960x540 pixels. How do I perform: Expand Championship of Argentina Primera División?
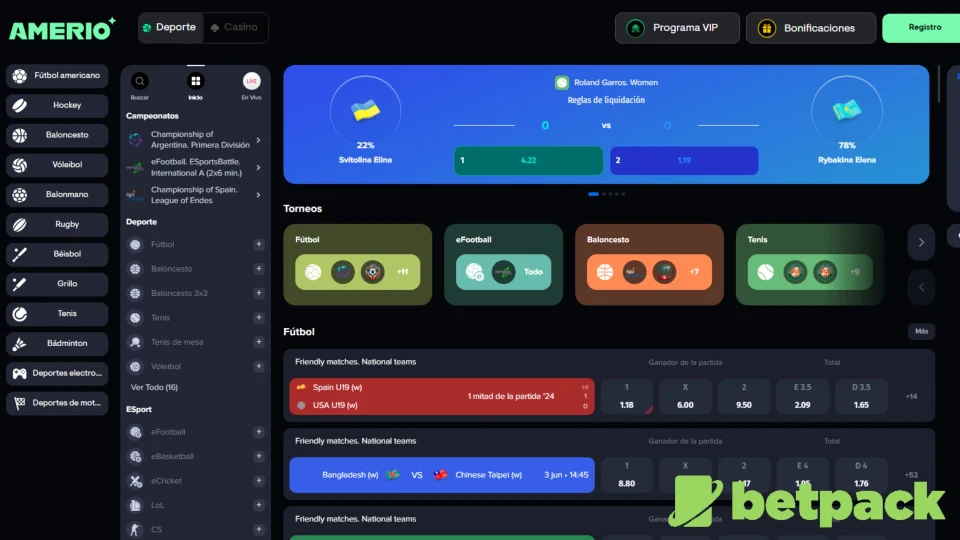pos(258,140)
